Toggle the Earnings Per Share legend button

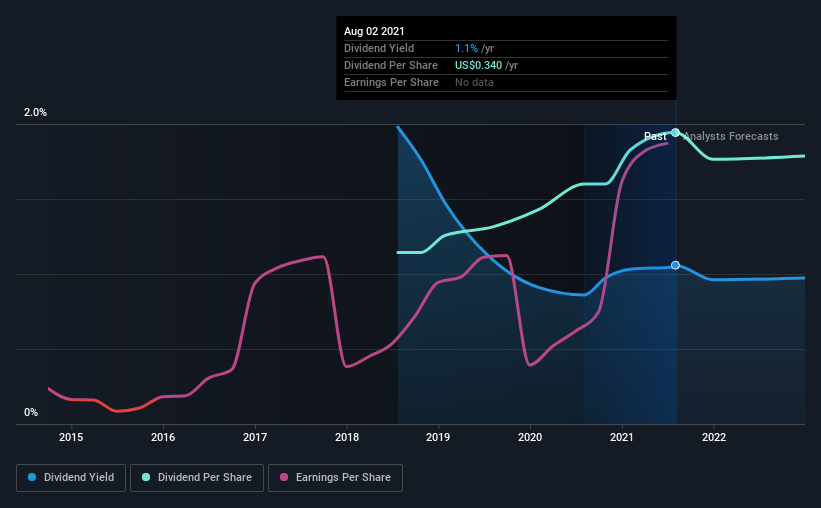336,478
